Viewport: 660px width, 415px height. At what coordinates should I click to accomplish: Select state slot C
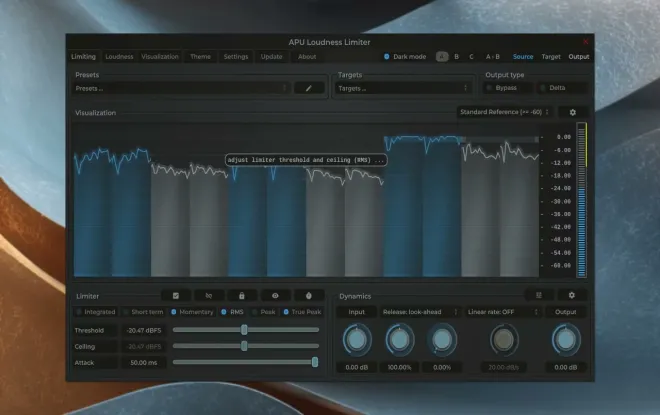pos(471,56)
